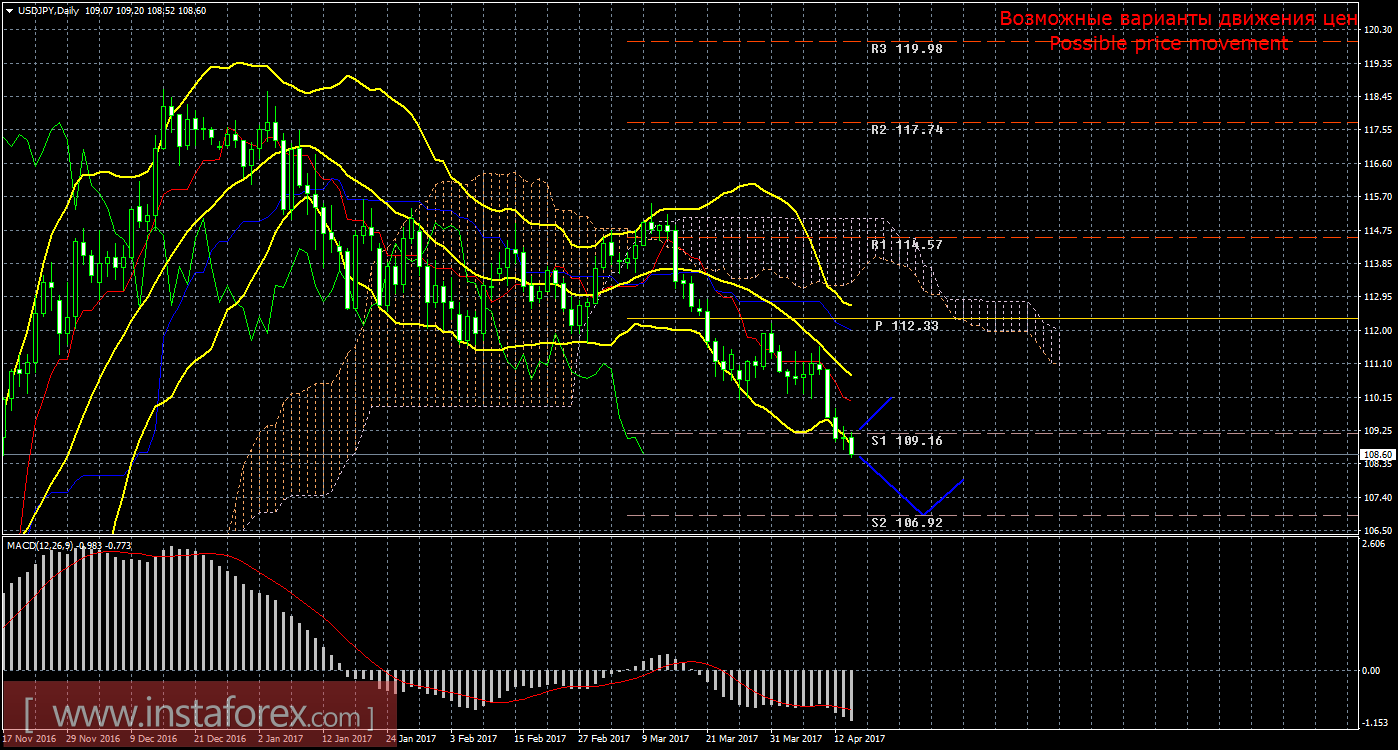
Task: Click the 0.00 level on MACD axis
Action: pyautogui.click(x=1372, y=670)
